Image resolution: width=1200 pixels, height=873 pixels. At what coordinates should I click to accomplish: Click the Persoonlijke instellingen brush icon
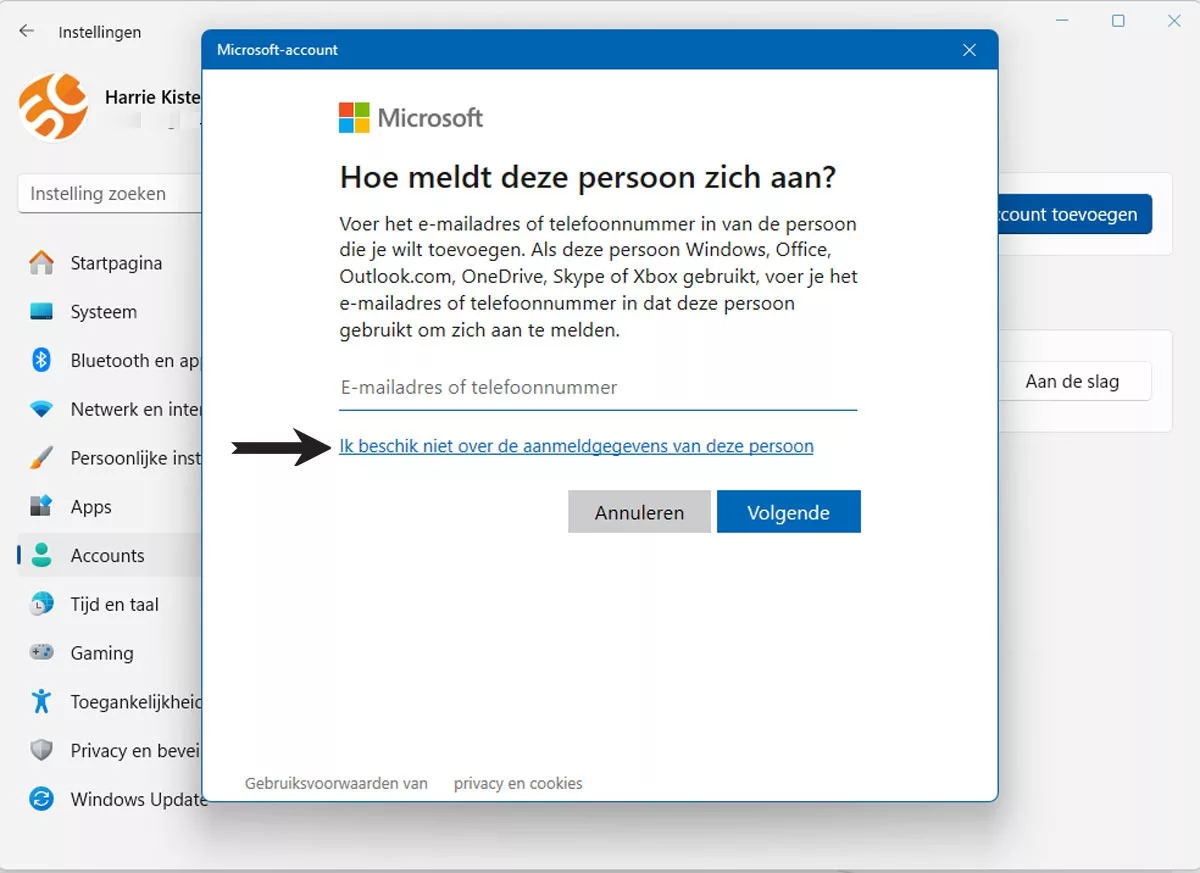point(41,458)
